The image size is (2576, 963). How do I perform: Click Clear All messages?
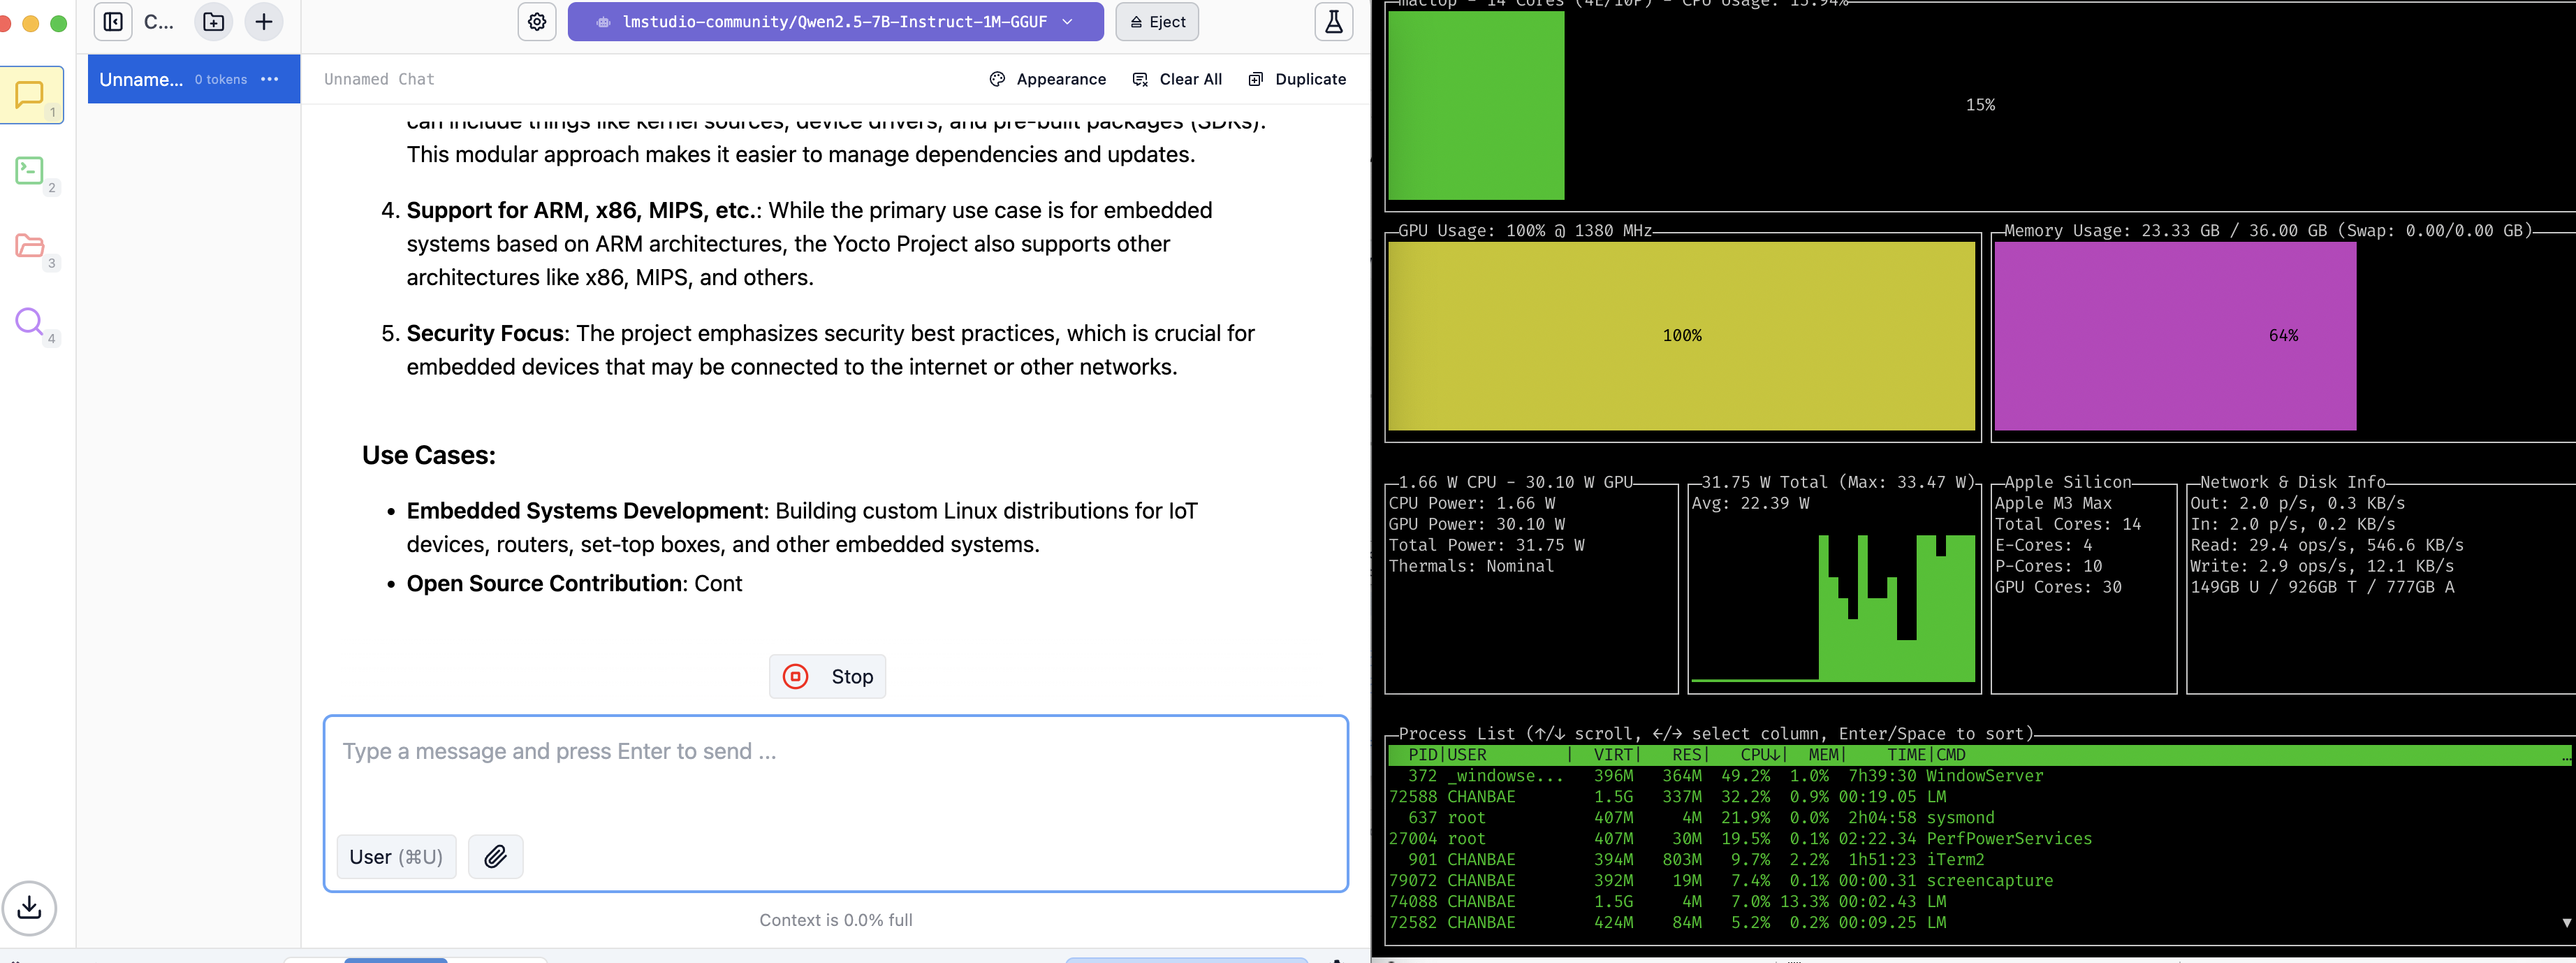tap(1177, 79)
